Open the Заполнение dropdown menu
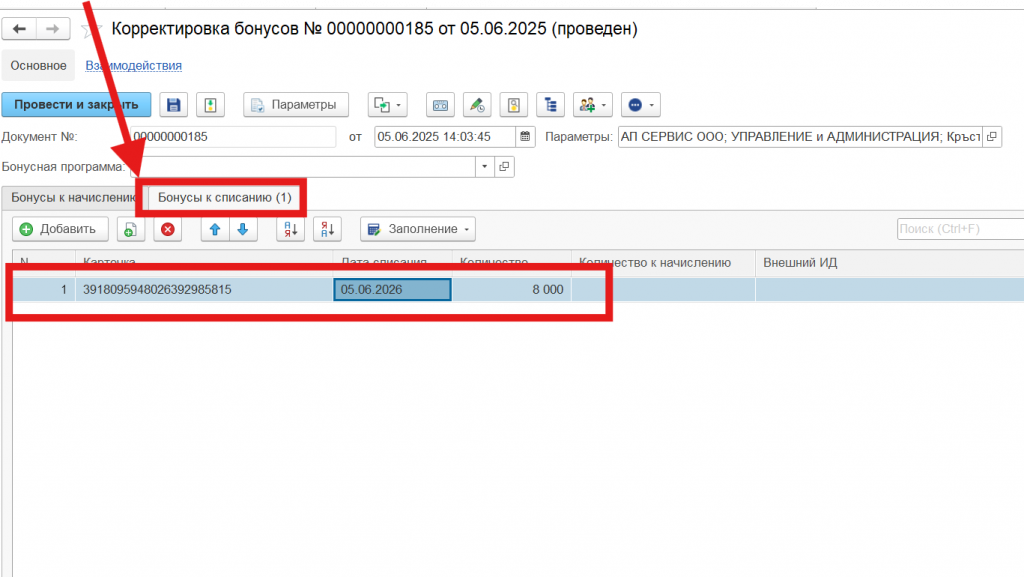1024x577 pixels. [x=417, y=230]
